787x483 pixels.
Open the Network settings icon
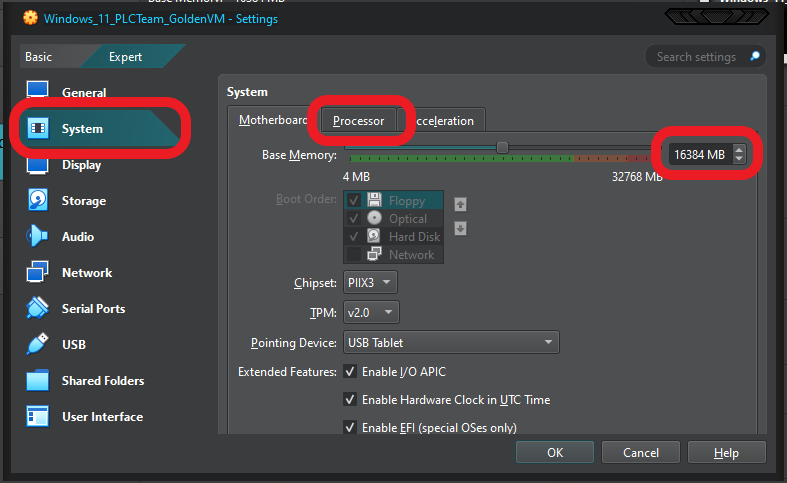click(x=38, y=273)
